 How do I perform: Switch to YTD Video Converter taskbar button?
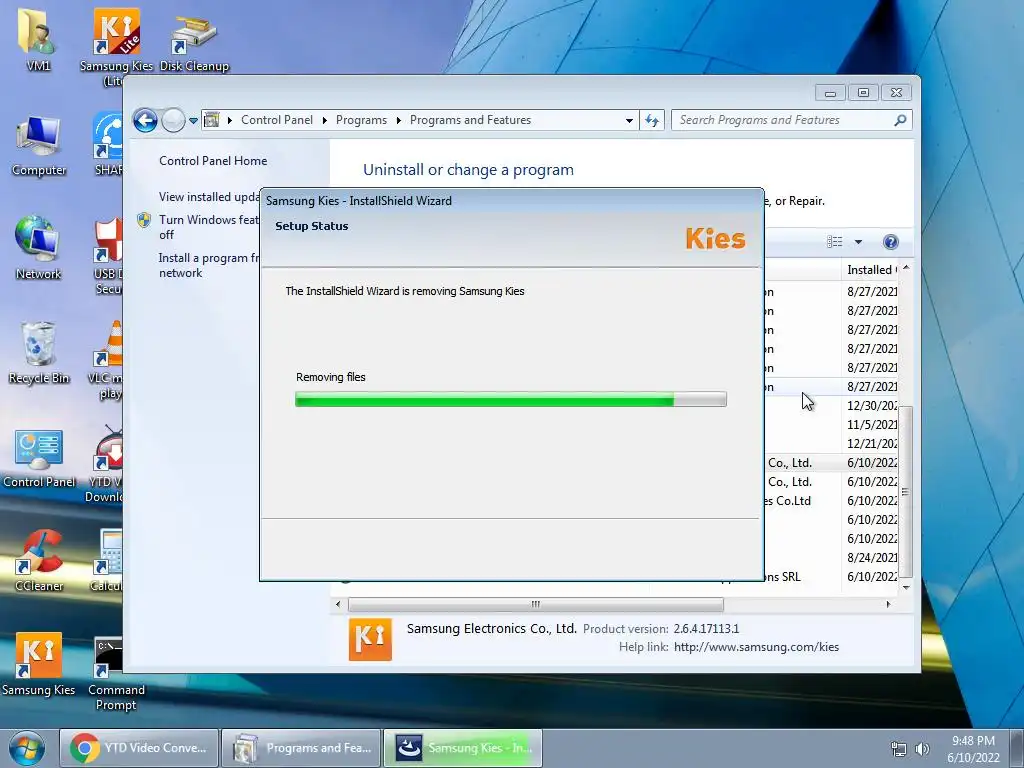[139, 748]
